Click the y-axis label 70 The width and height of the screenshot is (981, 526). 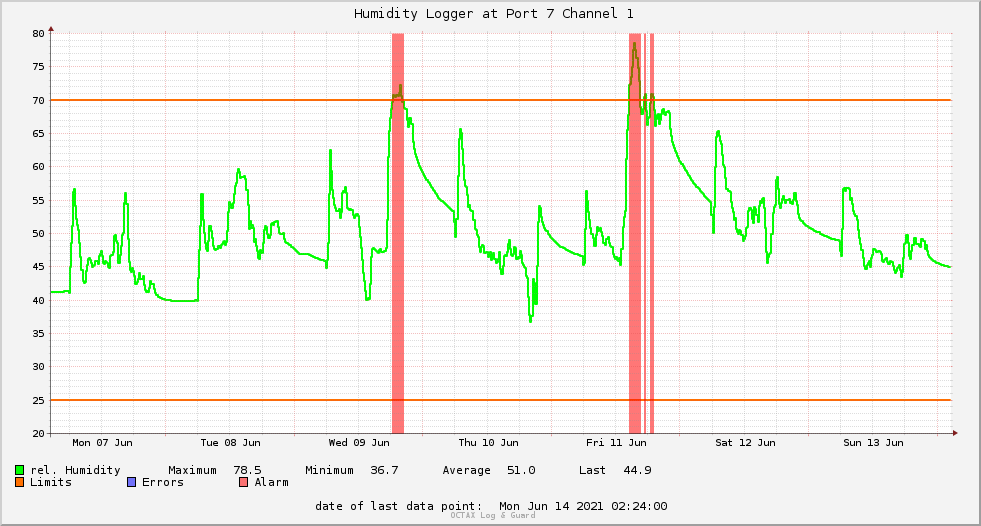point(39,100)
